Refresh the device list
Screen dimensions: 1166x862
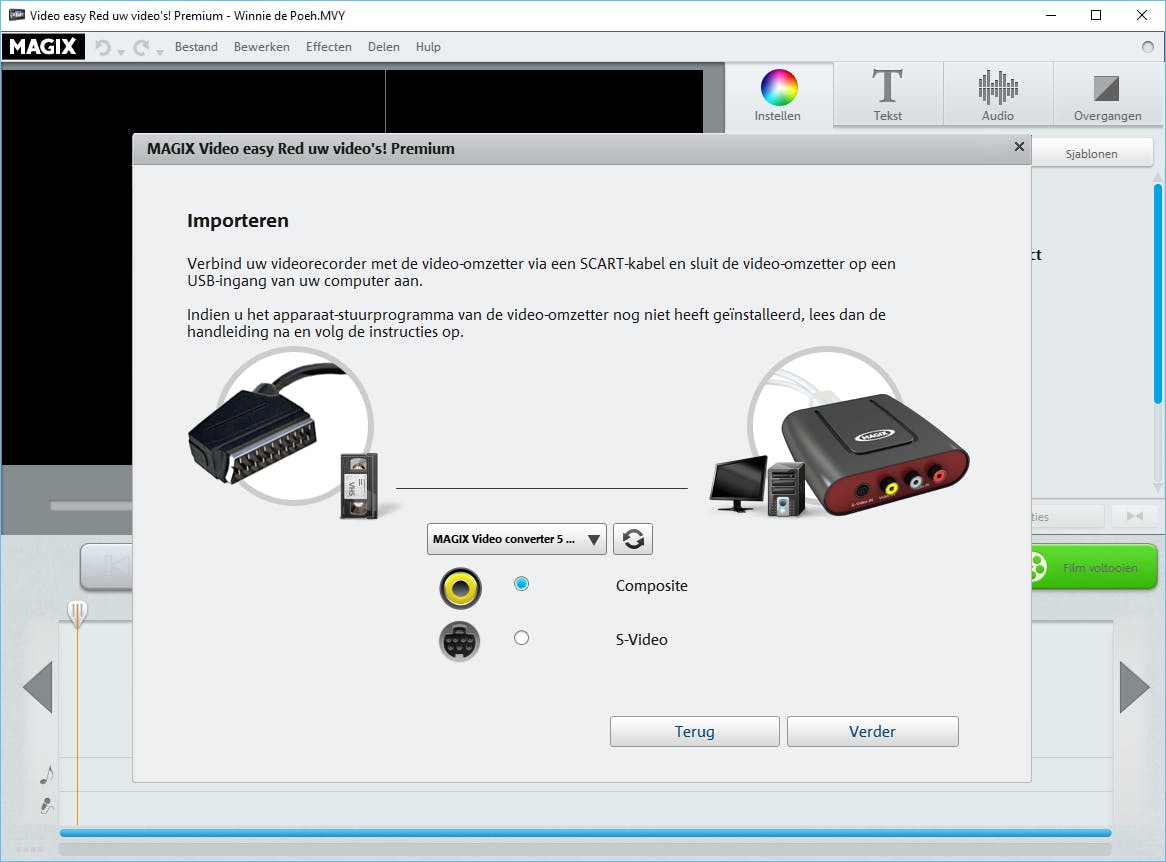click(x=633, y=539)
